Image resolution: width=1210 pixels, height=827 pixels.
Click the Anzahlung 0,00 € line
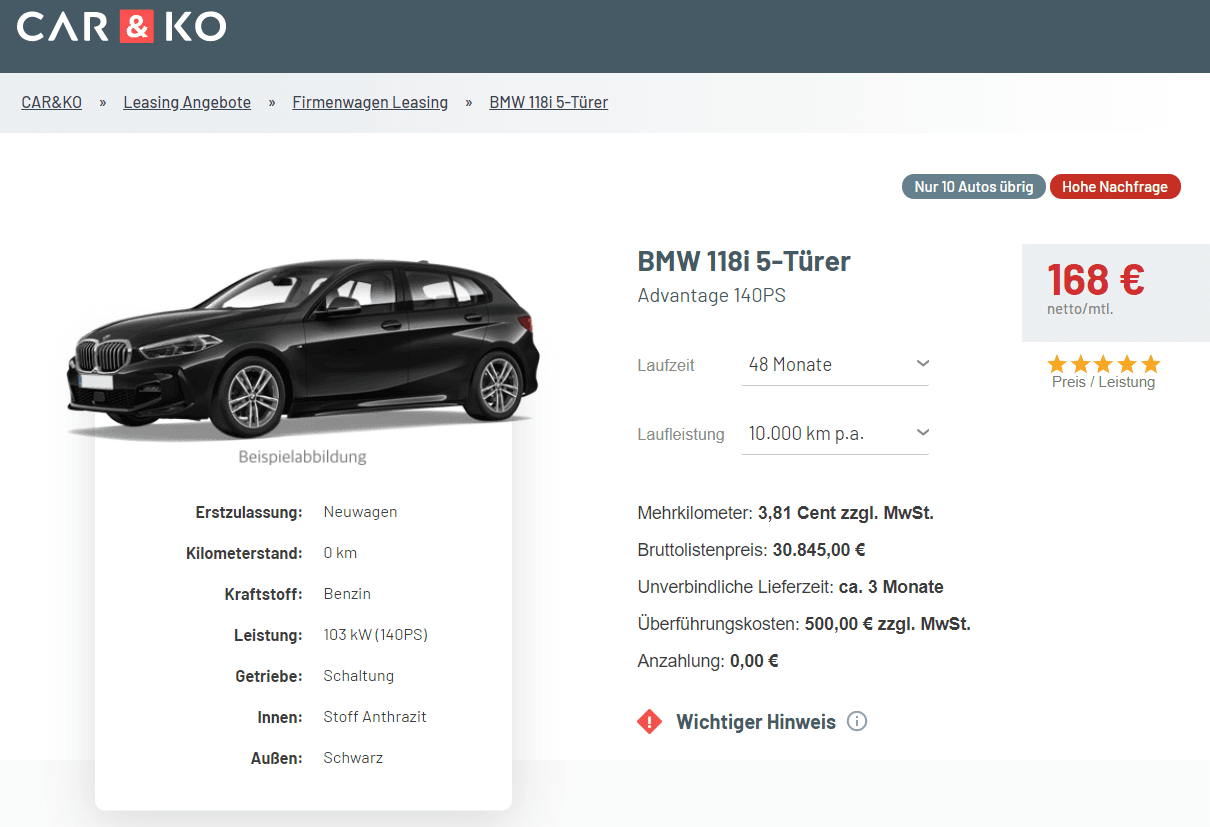click(708, 661)
